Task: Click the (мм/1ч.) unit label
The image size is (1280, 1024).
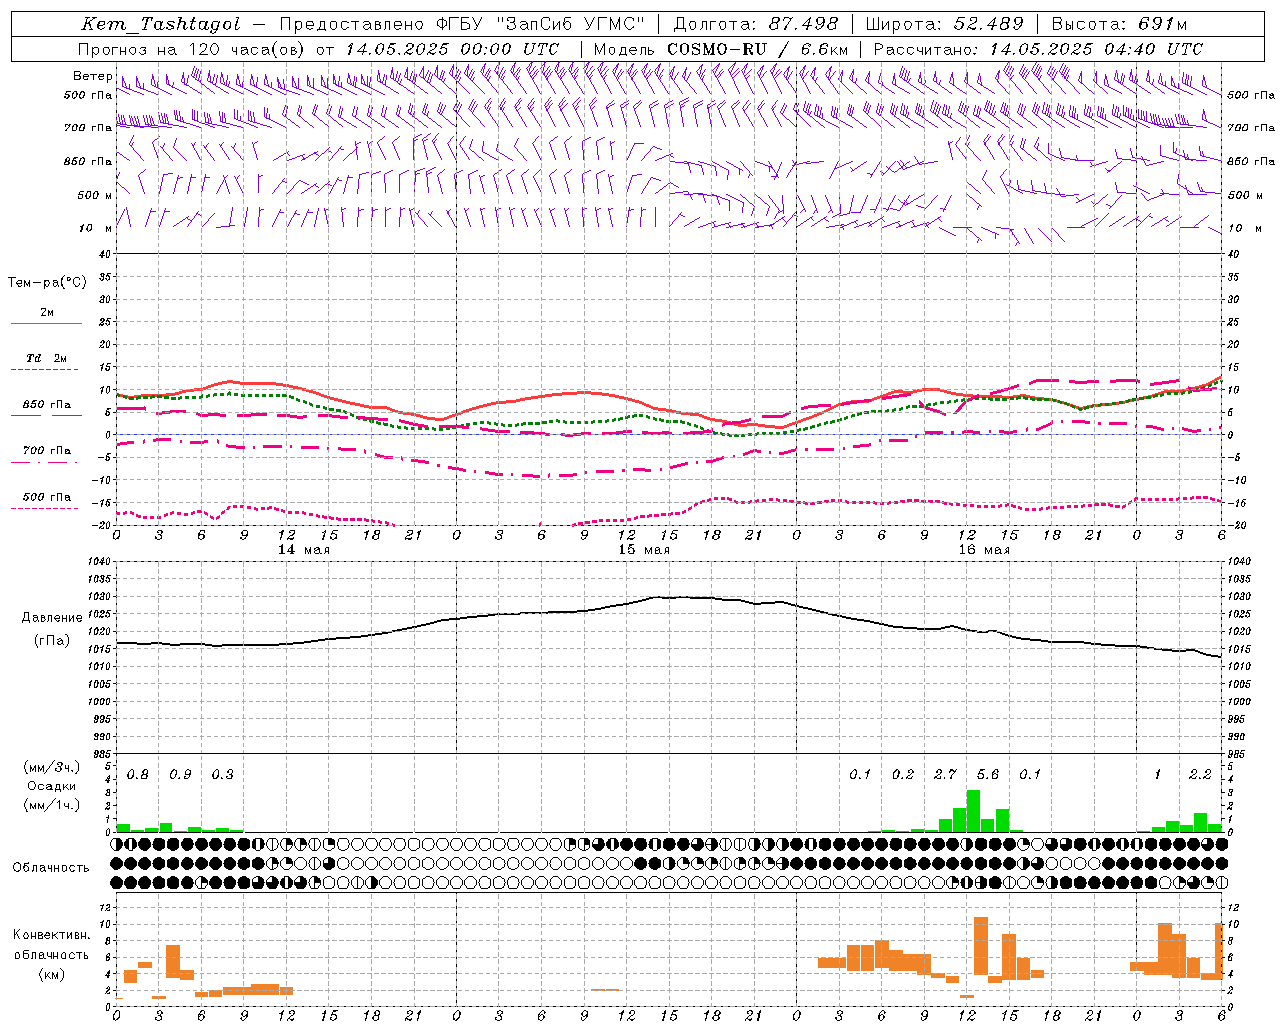Action: click(x=51, y=805)
